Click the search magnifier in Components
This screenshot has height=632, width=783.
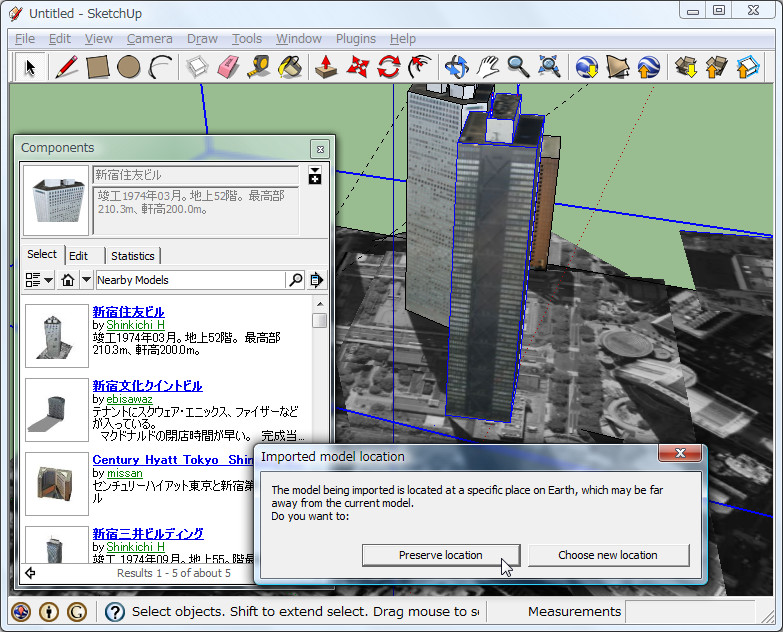296,280
